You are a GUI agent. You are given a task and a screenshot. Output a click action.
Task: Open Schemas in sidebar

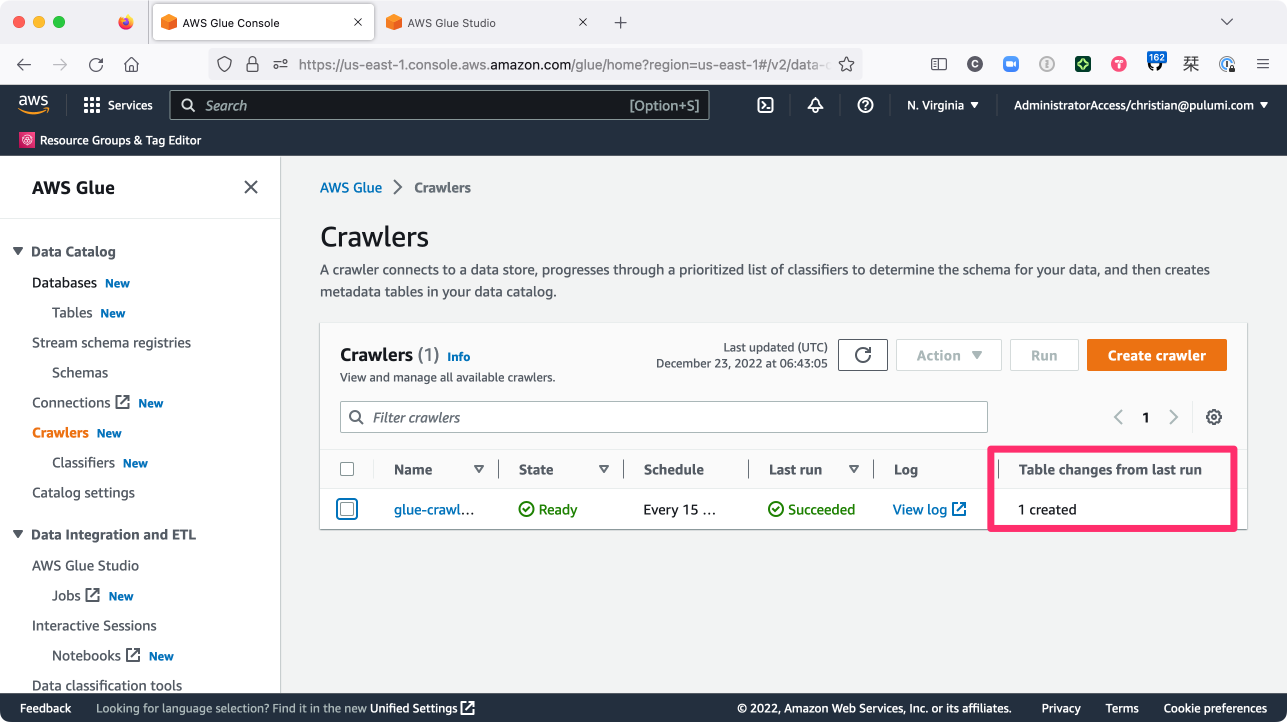[80, 372]
